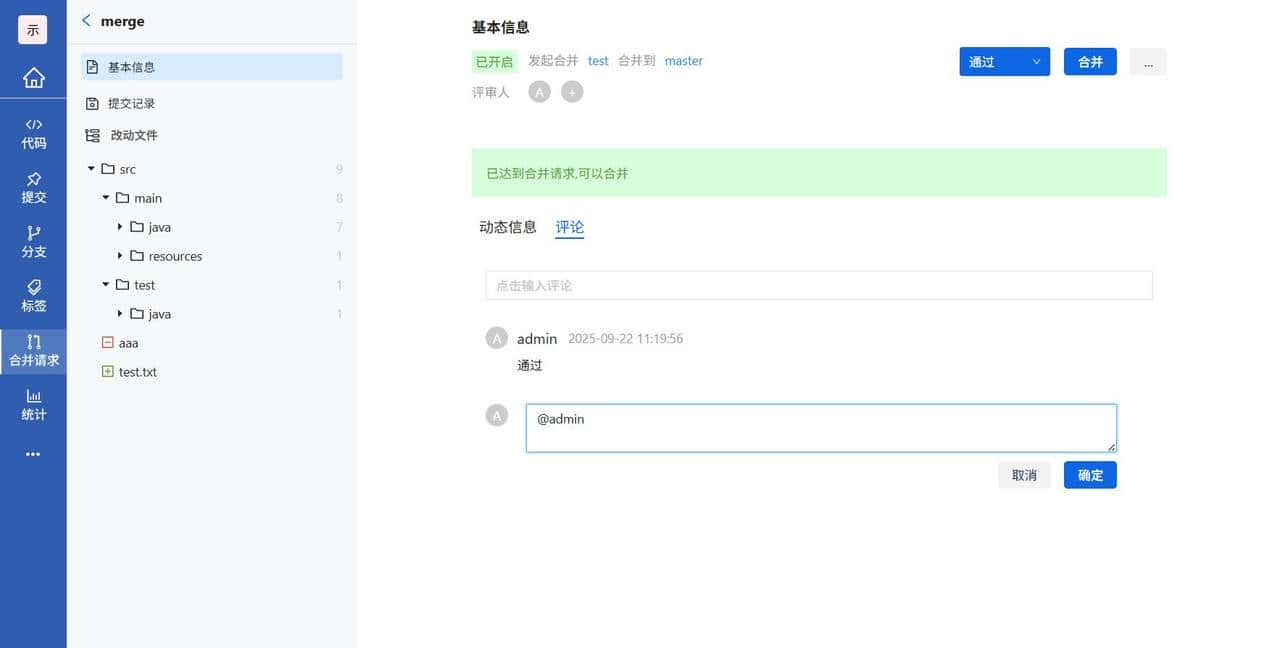Click the 合并 merge button

(1090, 61)
